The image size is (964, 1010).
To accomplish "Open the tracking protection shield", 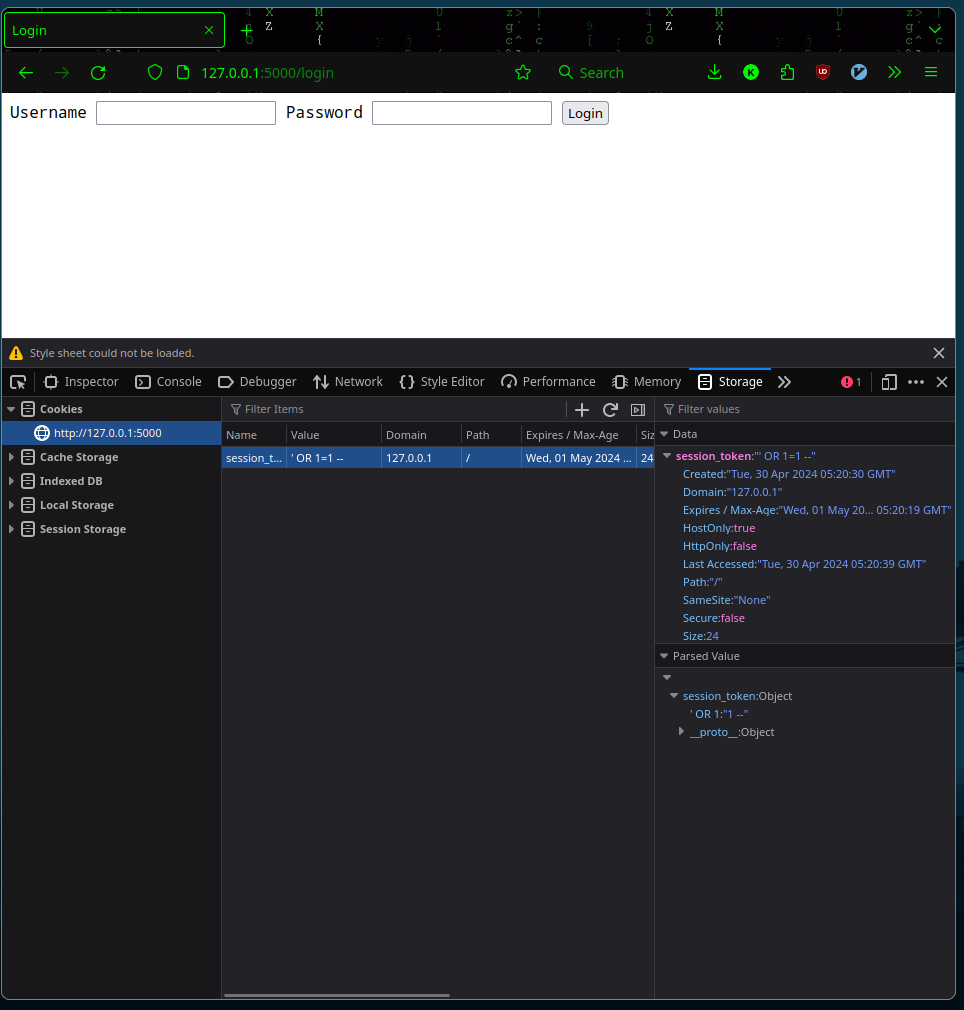I will click(x=155, y=73).
